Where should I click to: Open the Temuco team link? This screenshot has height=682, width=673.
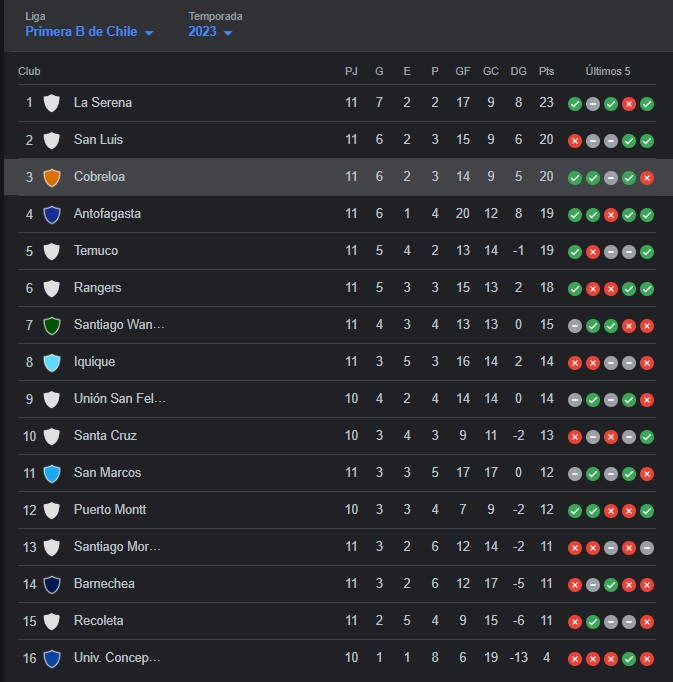pos(96,251)
